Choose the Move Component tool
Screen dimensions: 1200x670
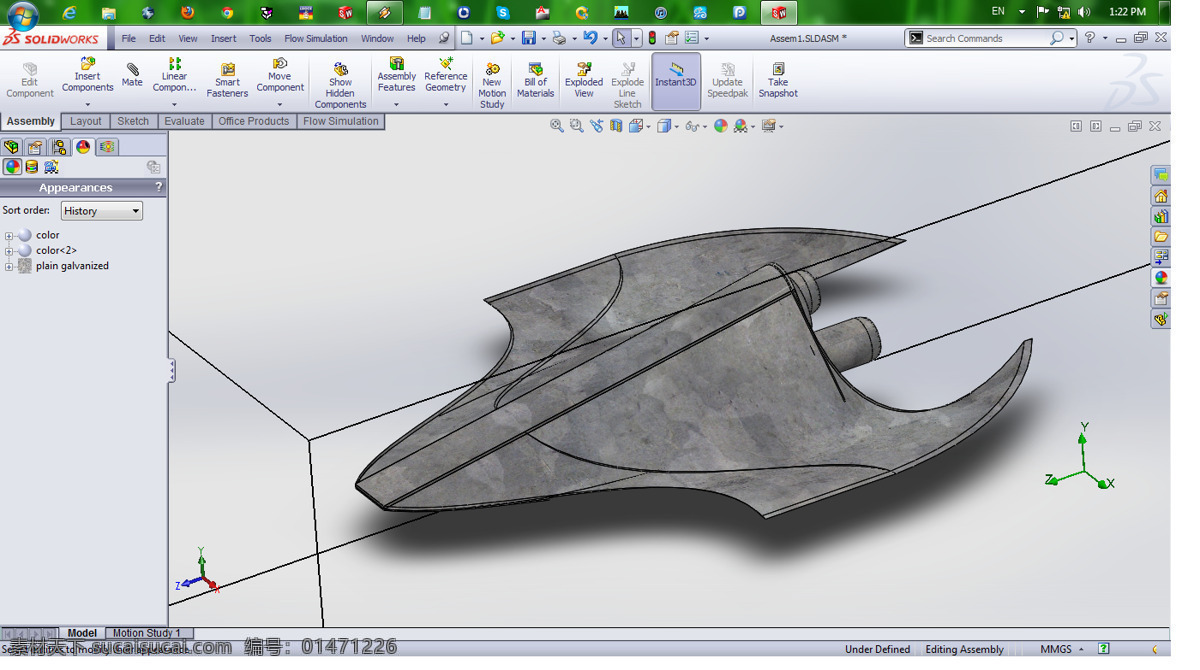coord(280,75)
